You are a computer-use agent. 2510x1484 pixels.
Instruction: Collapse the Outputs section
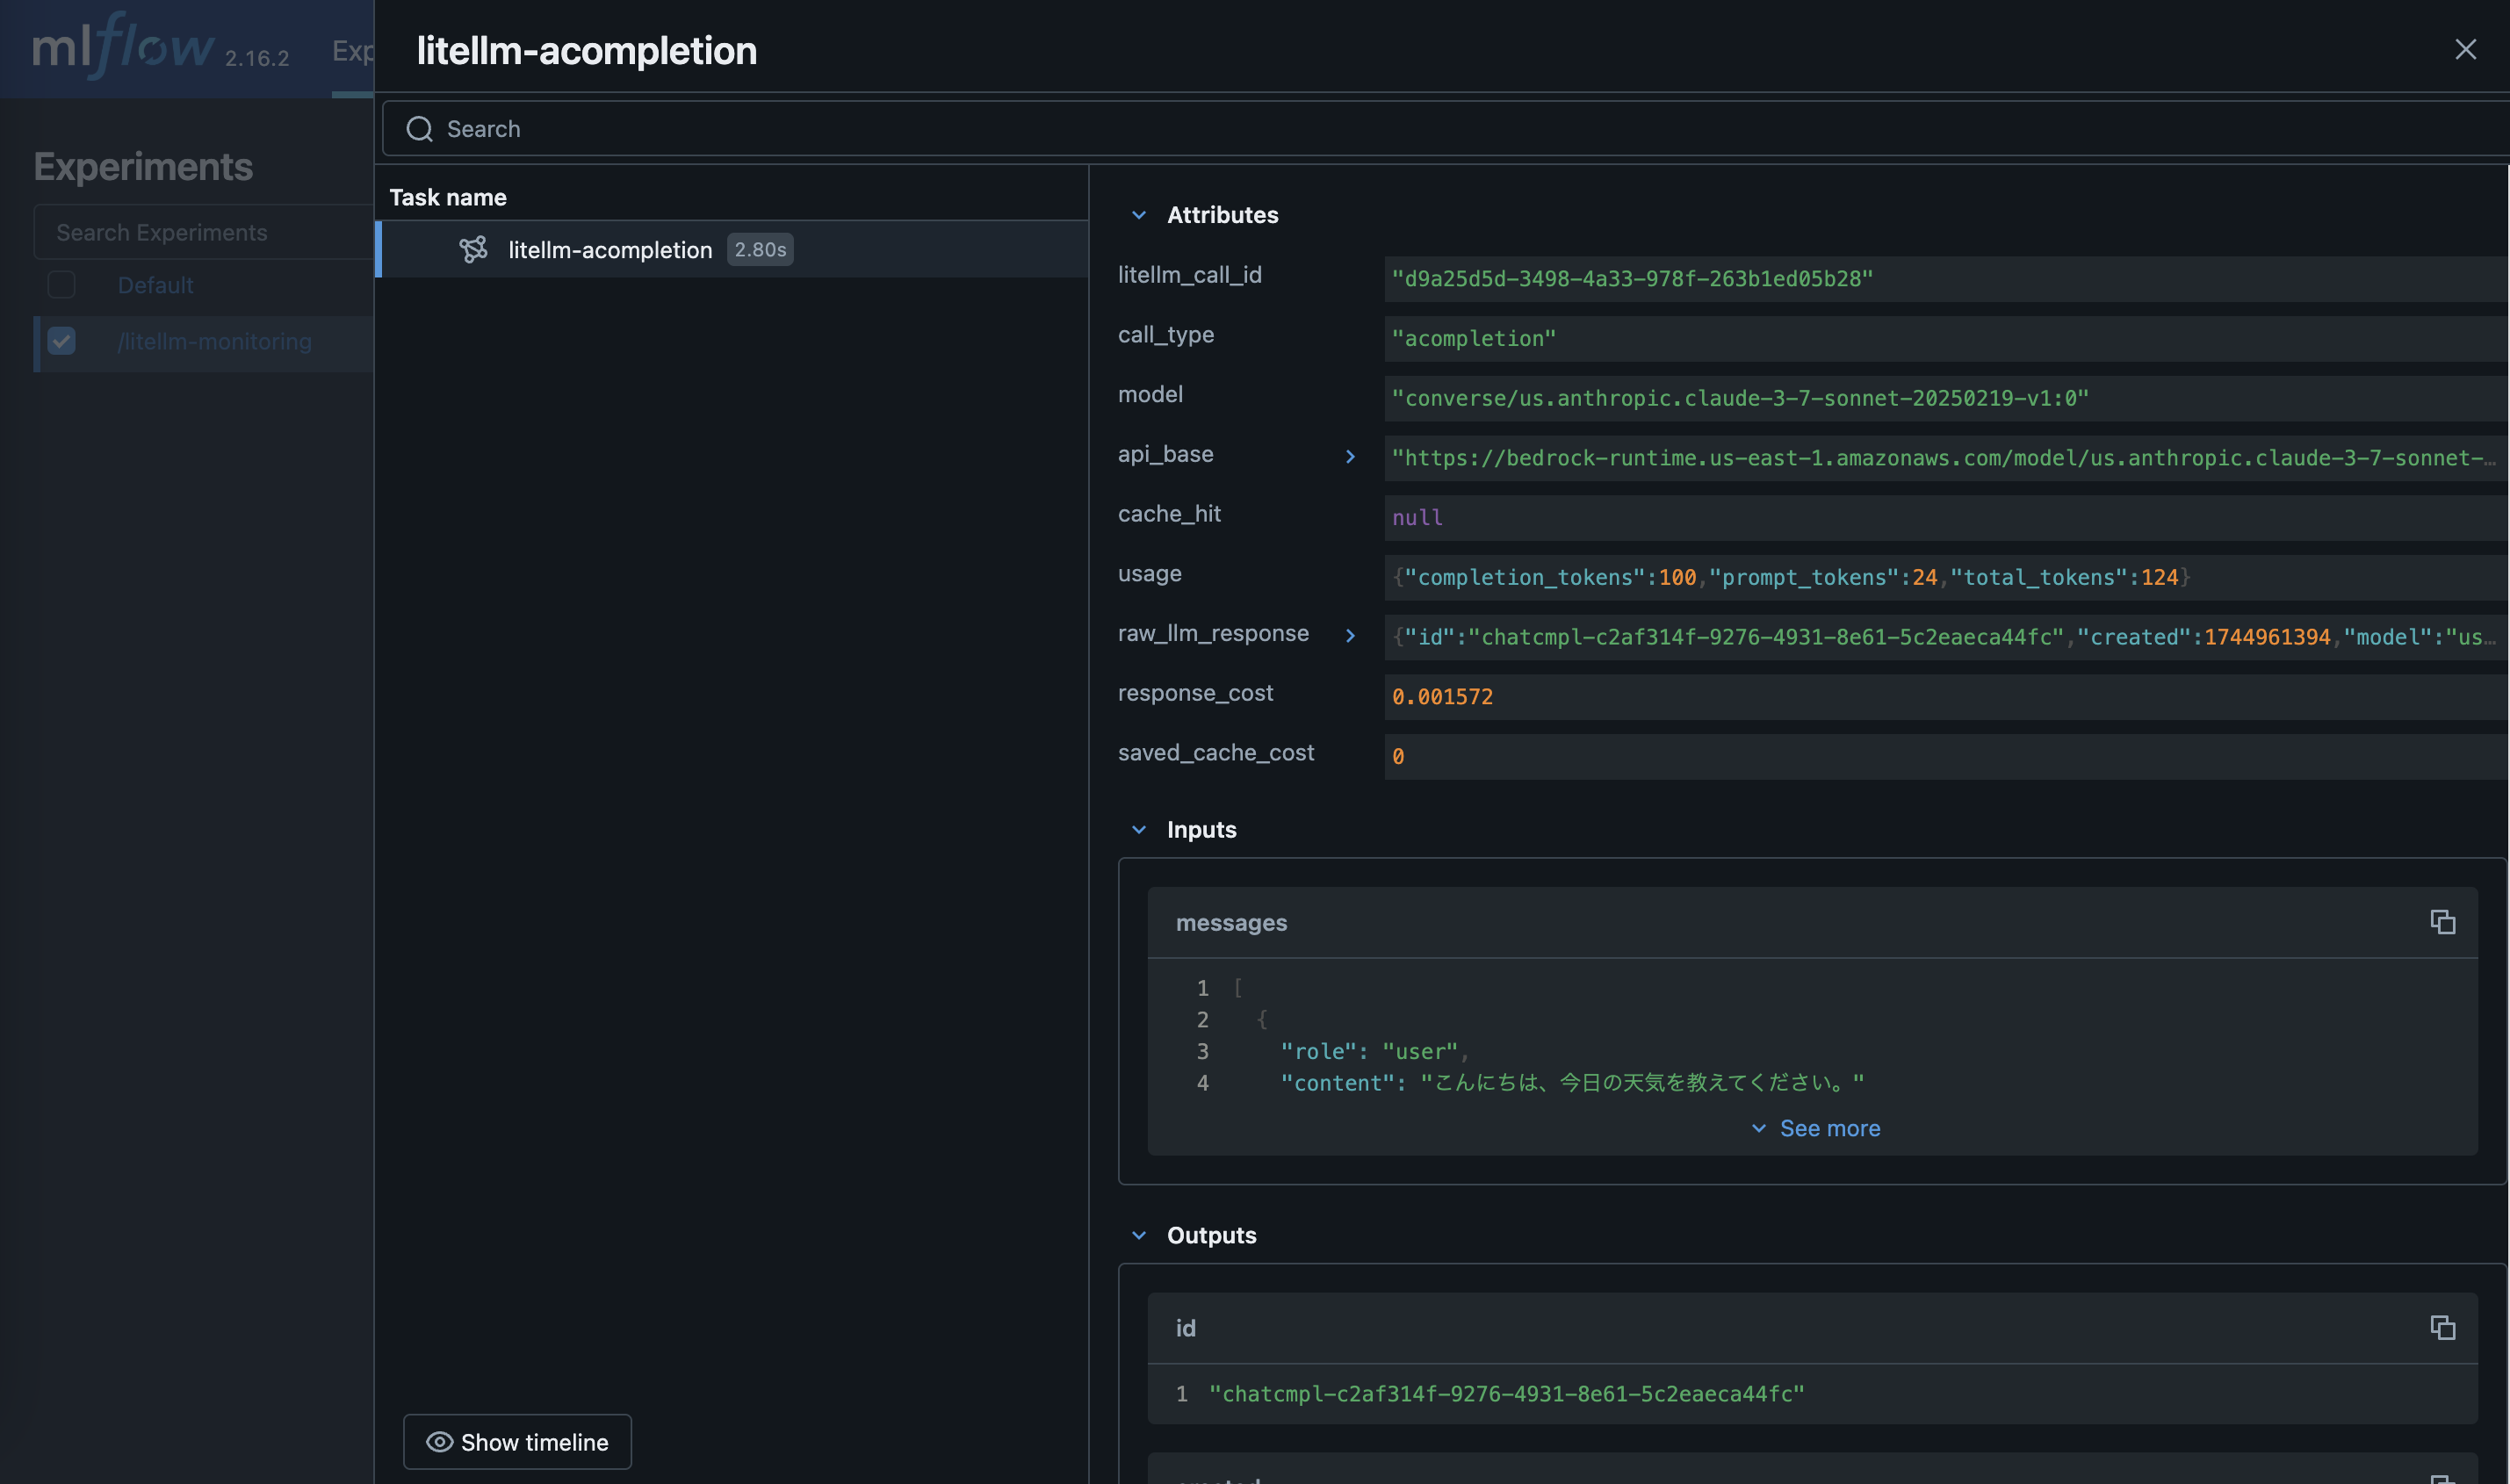point(1138,1235)
